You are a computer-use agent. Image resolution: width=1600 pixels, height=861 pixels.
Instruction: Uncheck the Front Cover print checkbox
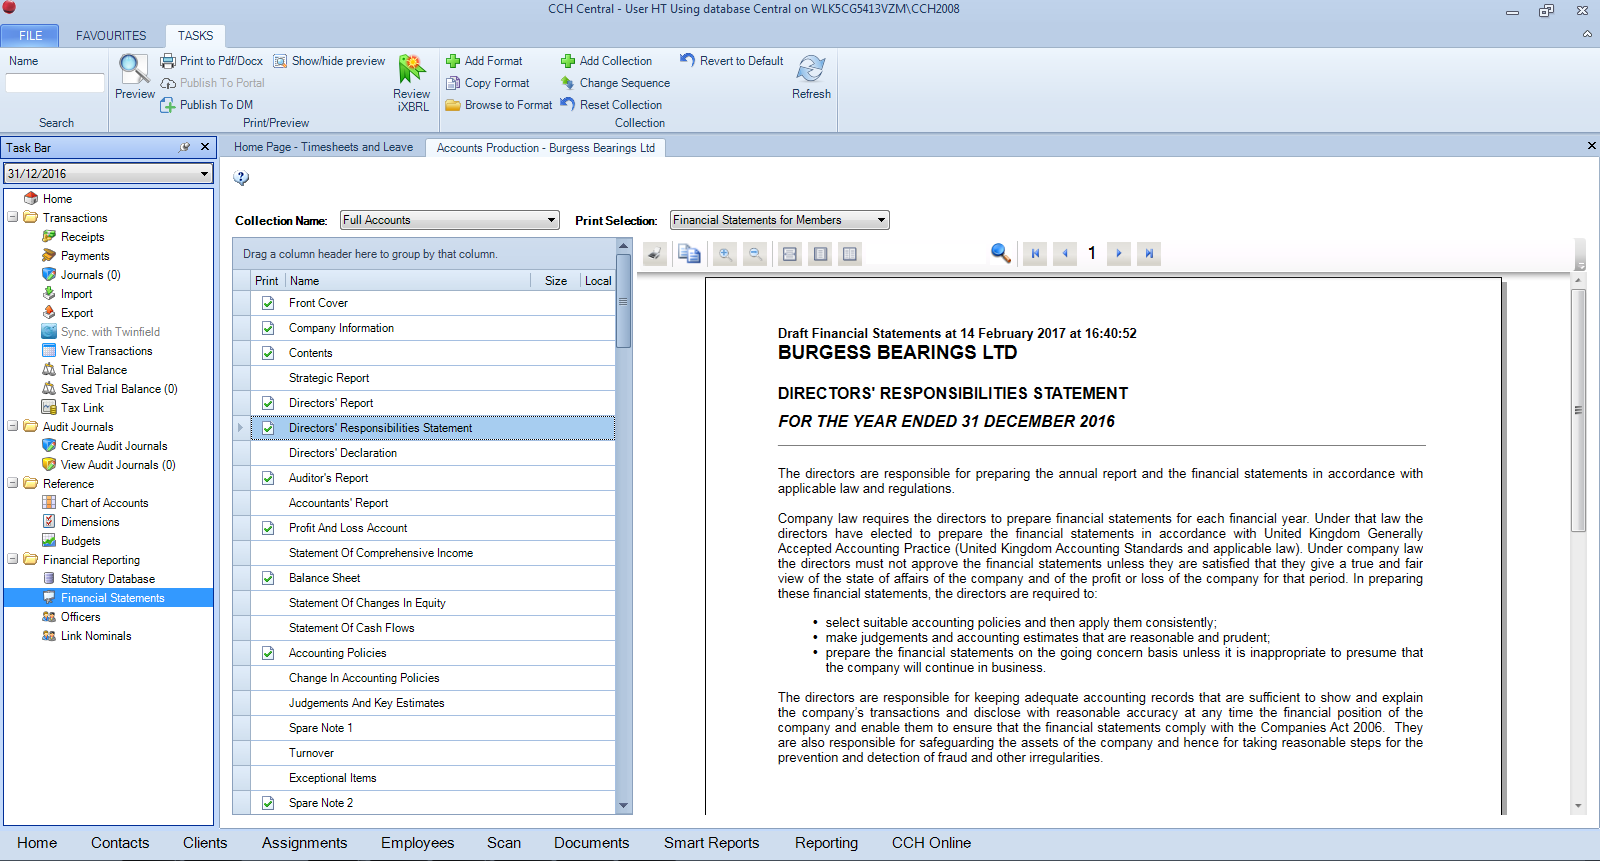tap(268, 303)
